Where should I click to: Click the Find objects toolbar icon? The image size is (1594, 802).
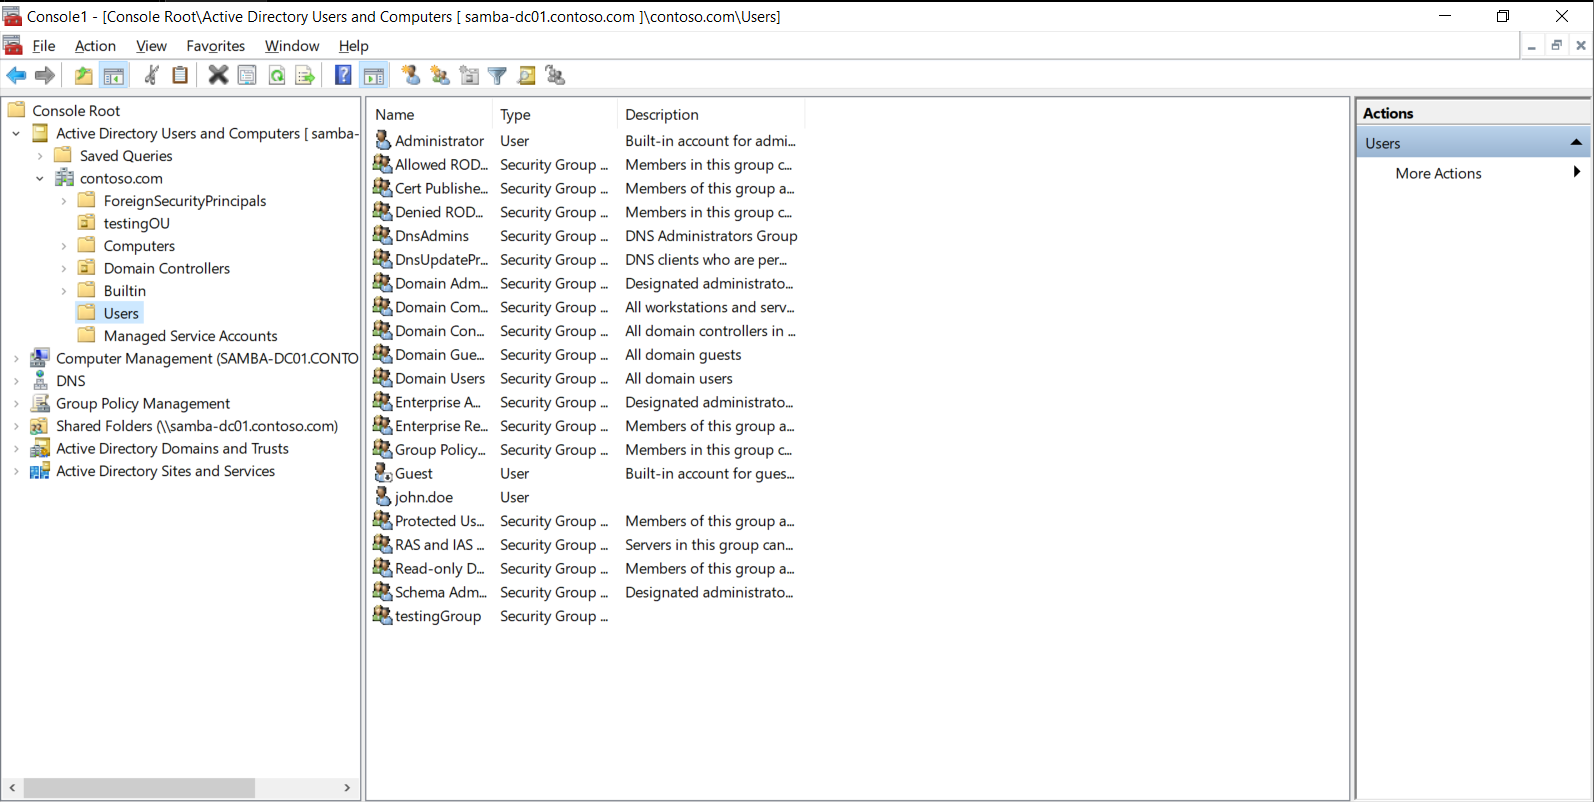pyautogui.click(x=526, y=75)
